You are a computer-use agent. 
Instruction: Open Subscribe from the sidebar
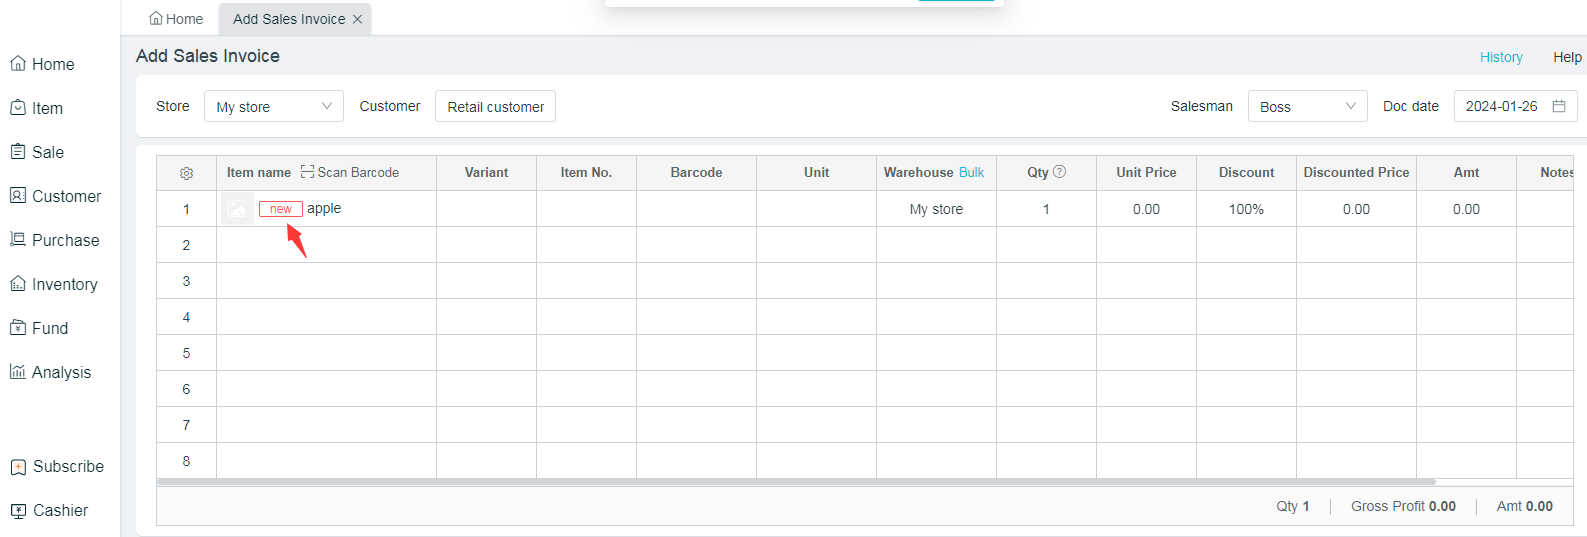tap(57, 466)
